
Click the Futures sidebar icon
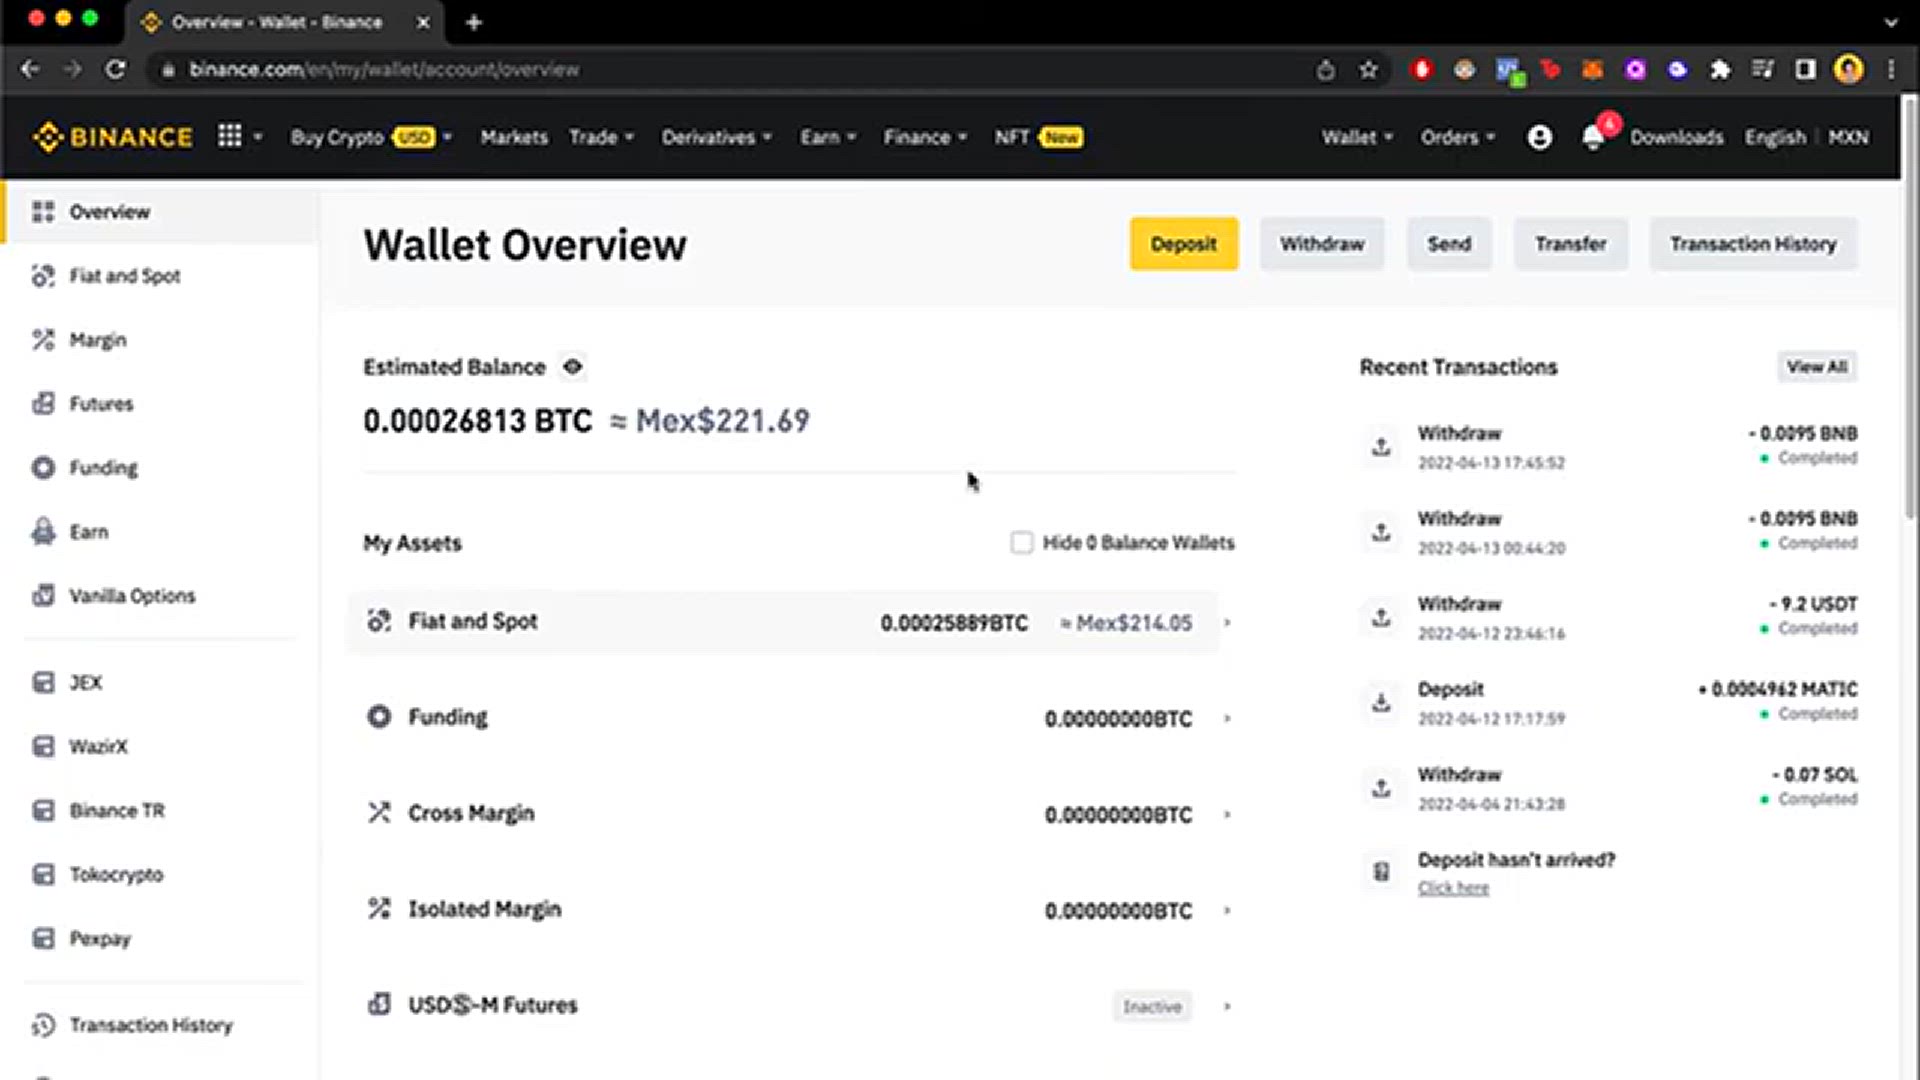pyautogui.click(x=43, y=404)
